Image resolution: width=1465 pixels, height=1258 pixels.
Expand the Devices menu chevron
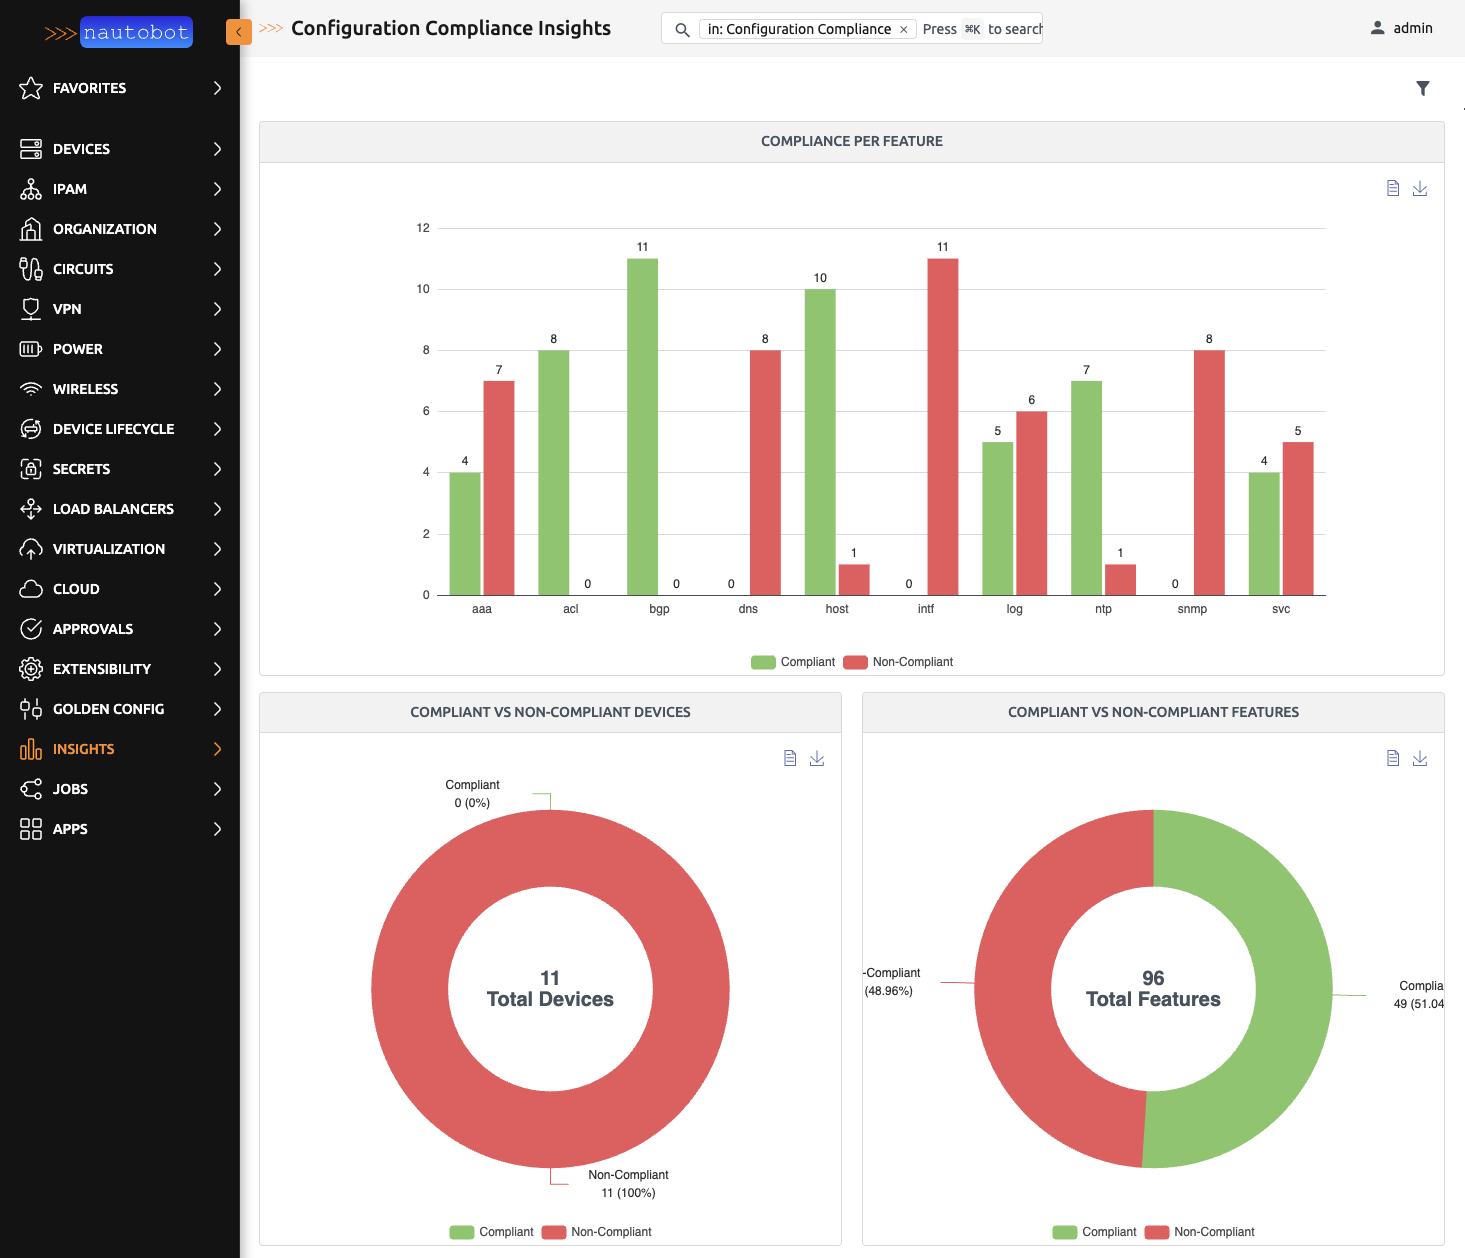coord(217,149)
